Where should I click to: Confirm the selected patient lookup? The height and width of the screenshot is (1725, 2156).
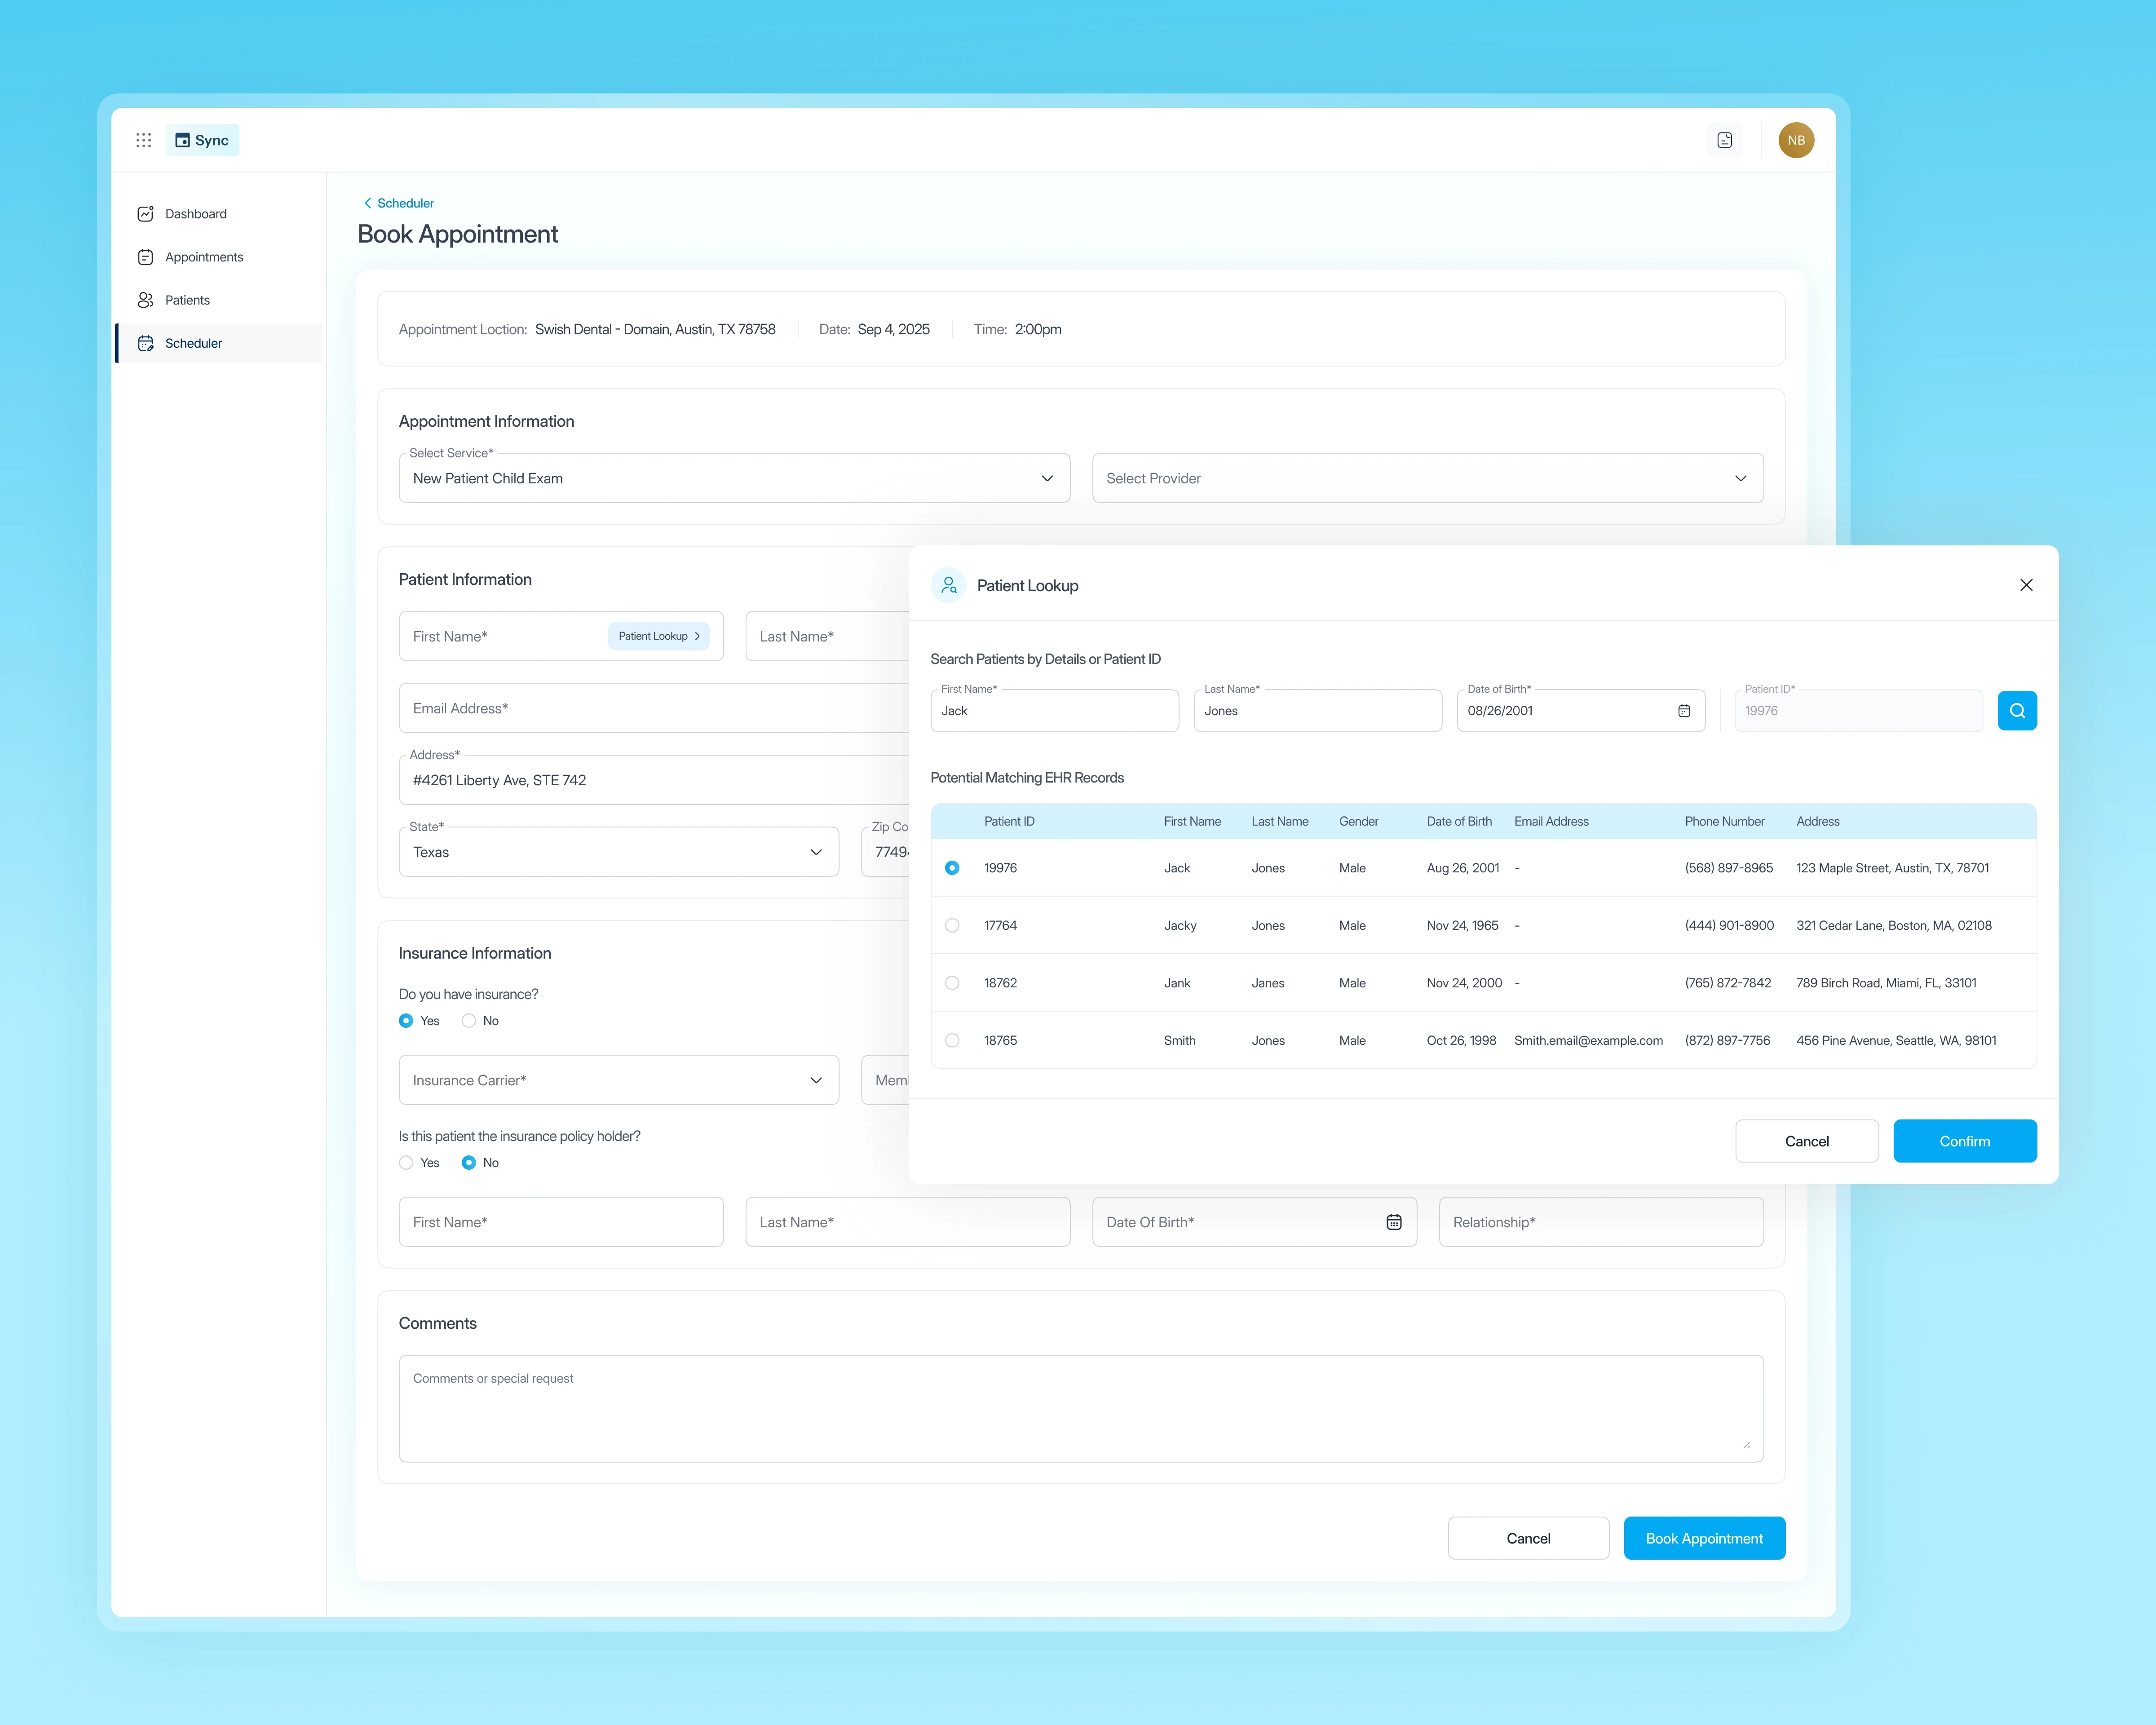point(1964,1141)
